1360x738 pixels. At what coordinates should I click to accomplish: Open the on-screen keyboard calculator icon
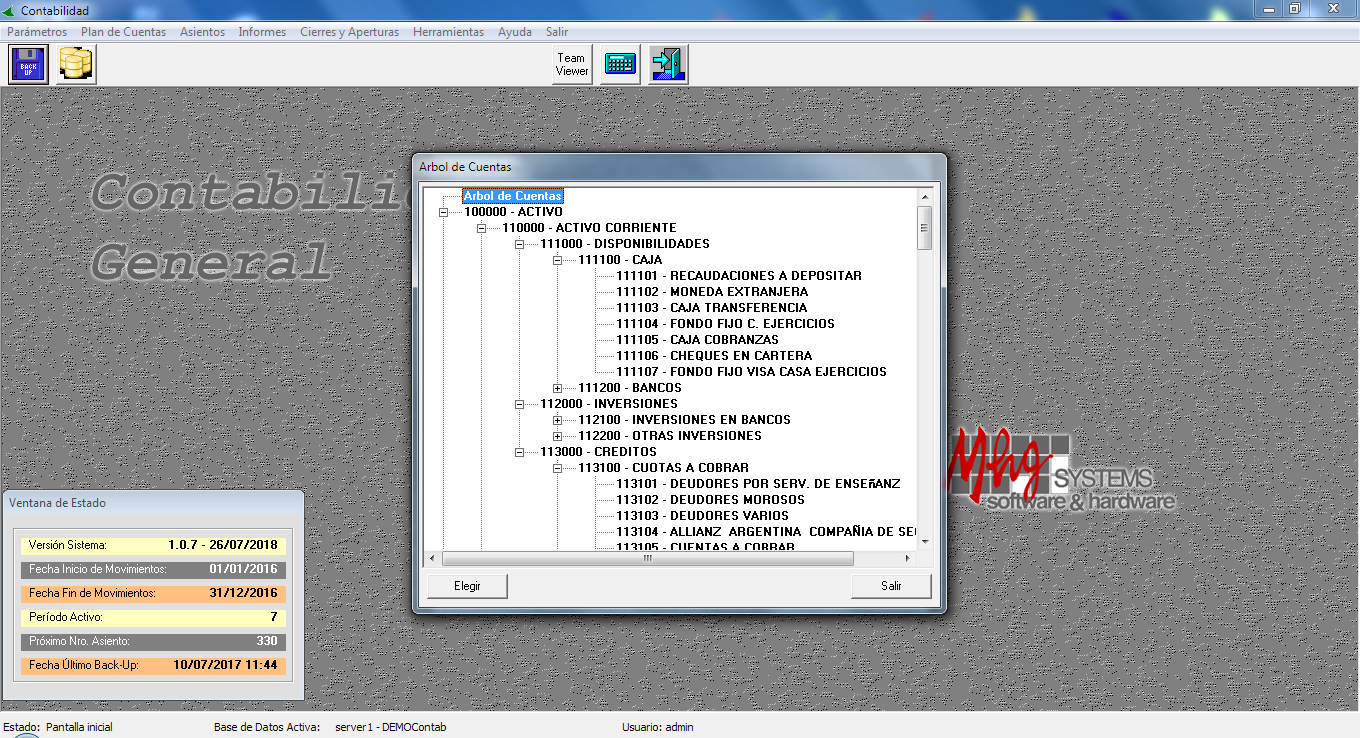[x=620, y=65]
